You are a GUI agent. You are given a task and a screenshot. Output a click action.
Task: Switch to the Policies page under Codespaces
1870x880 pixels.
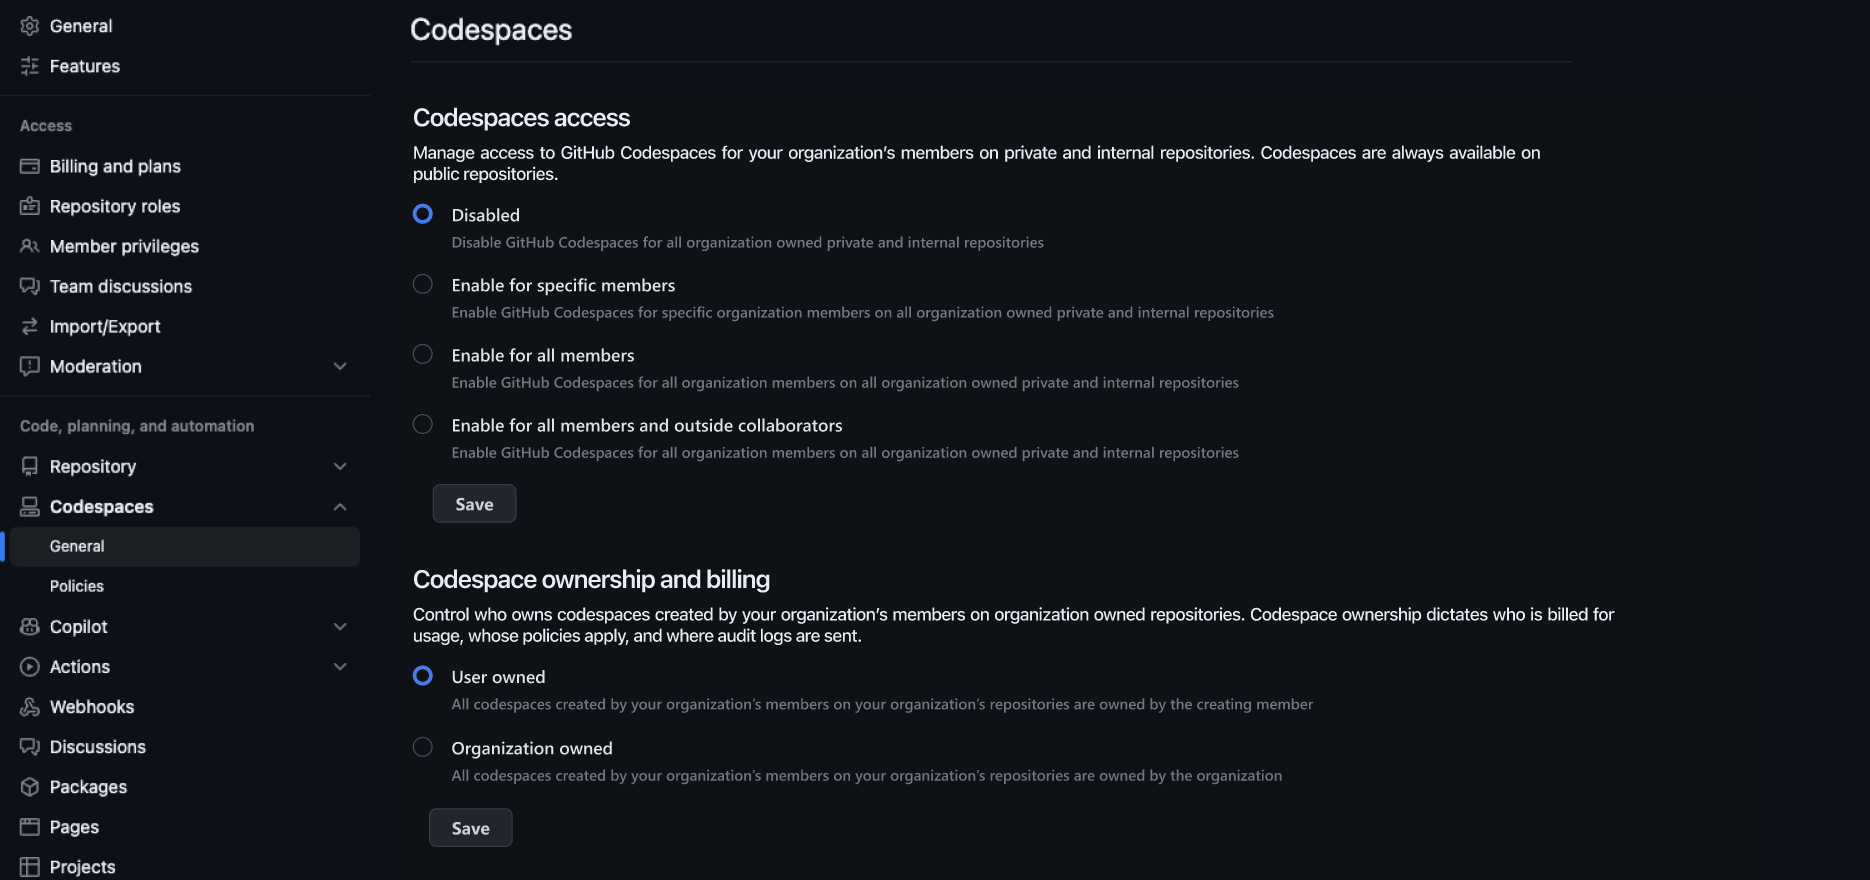point(77,586)
